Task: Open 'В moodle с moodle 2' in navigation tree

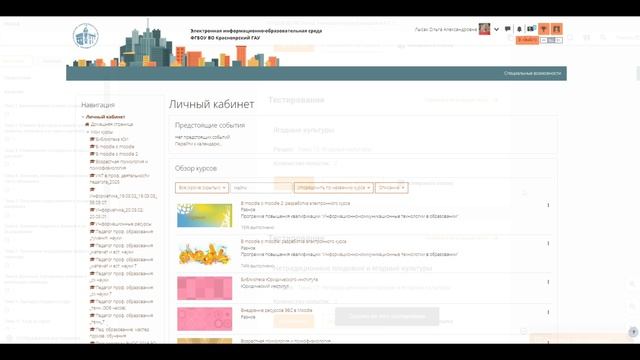Action: [117, 154]
